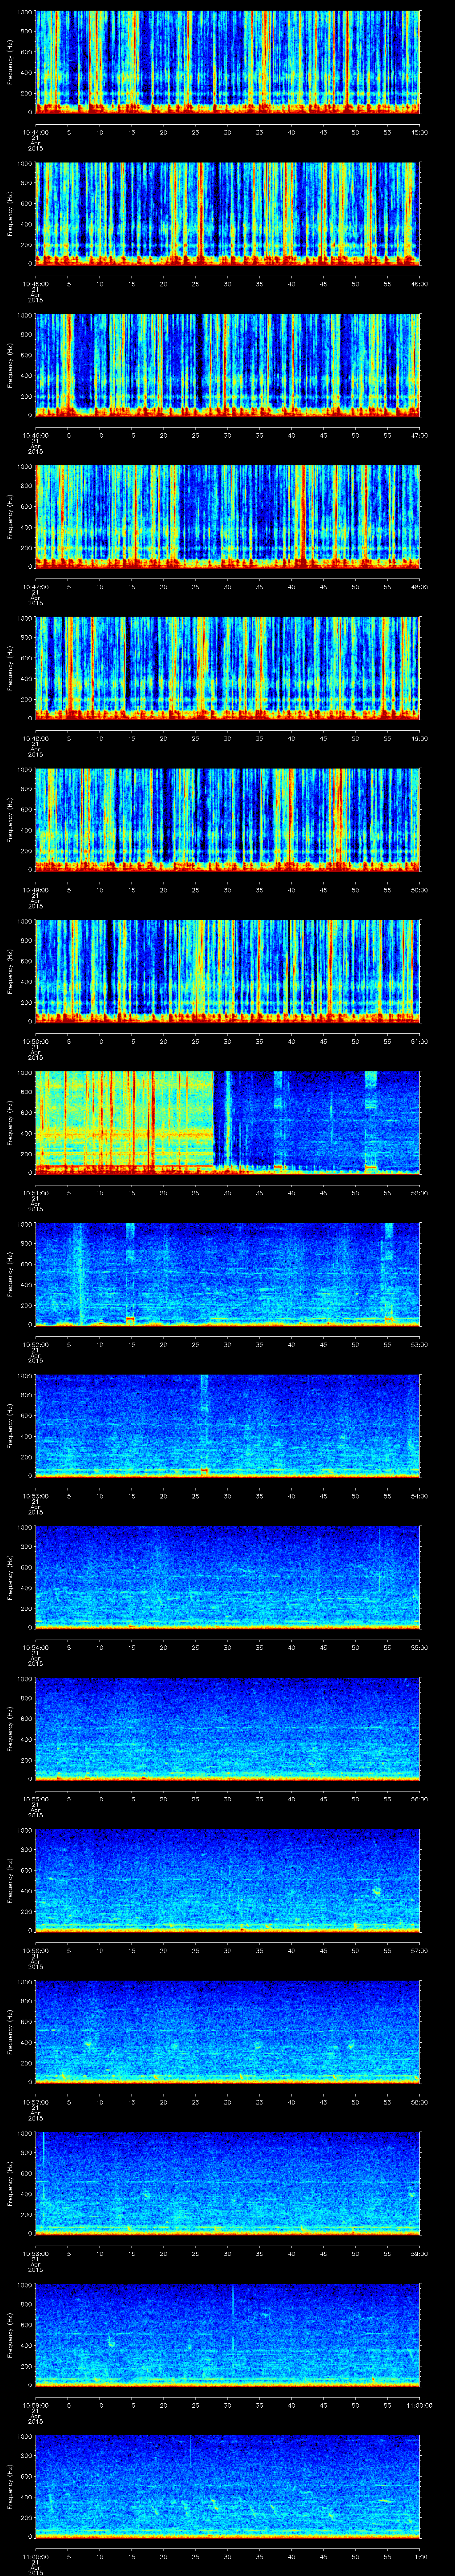Open the spectrogram panel starting at 10:49:00
Screen dimensions: 455x2576
(x=228, y=820)
